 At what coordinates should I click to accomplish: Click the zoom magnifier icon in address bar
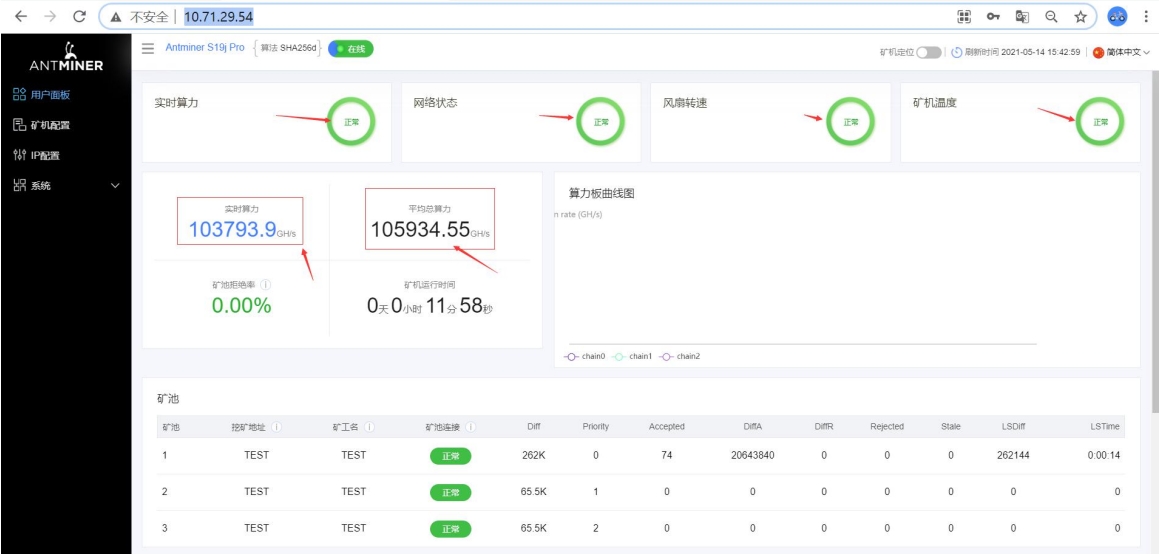(x=1051, y=16)
